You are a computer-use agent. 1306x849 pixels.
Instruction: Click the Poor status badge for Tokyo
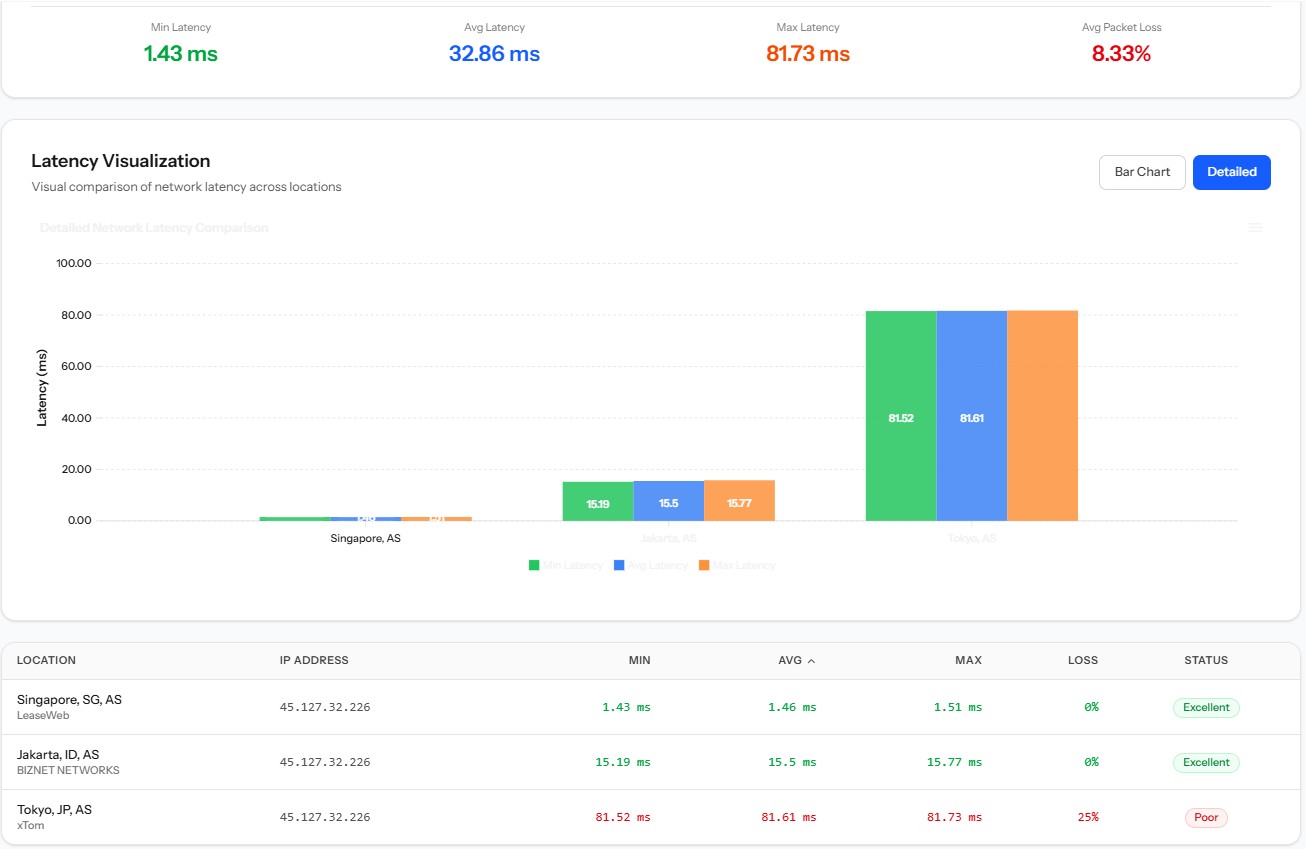(x=1206, y=817)
